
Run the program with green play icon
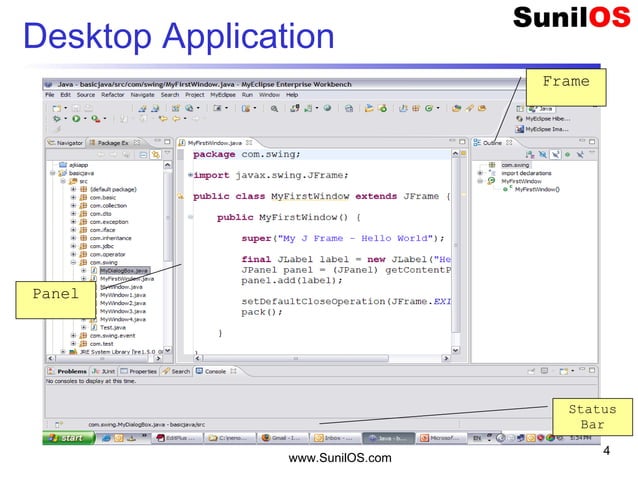(76, 119)
